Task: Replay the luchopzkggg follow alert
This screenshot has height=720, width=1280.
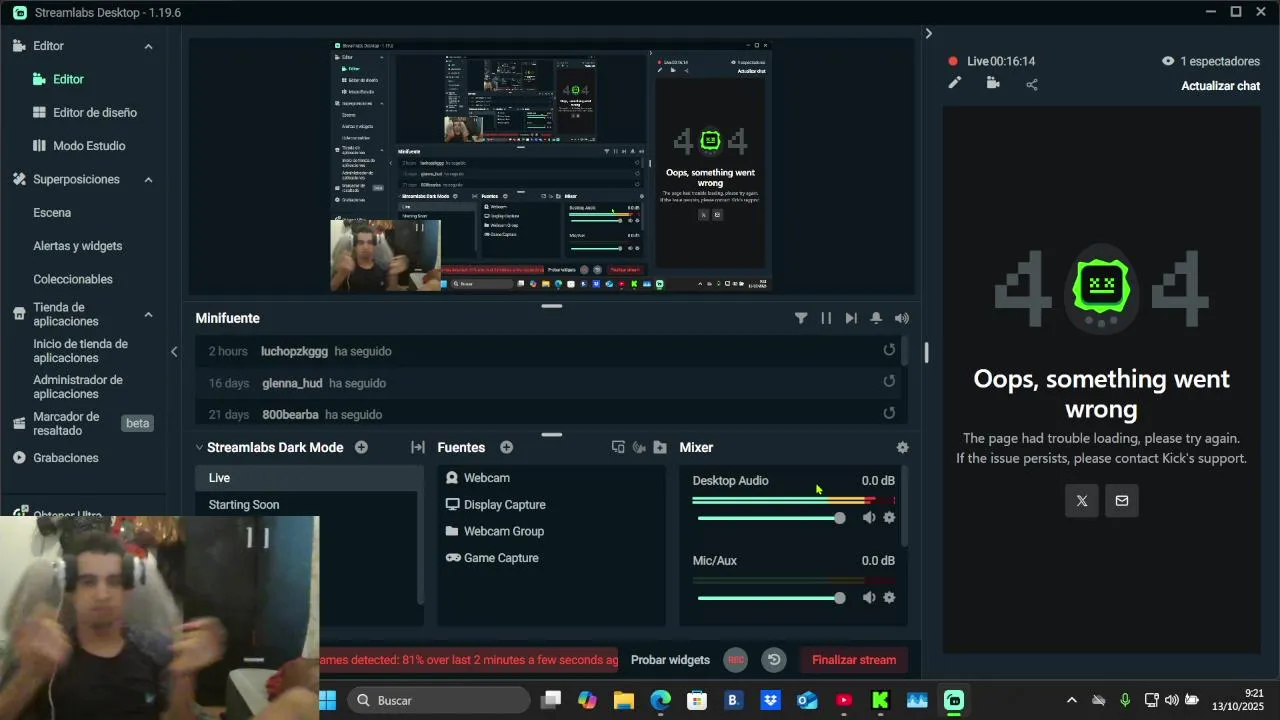Action: click(889, 350)
